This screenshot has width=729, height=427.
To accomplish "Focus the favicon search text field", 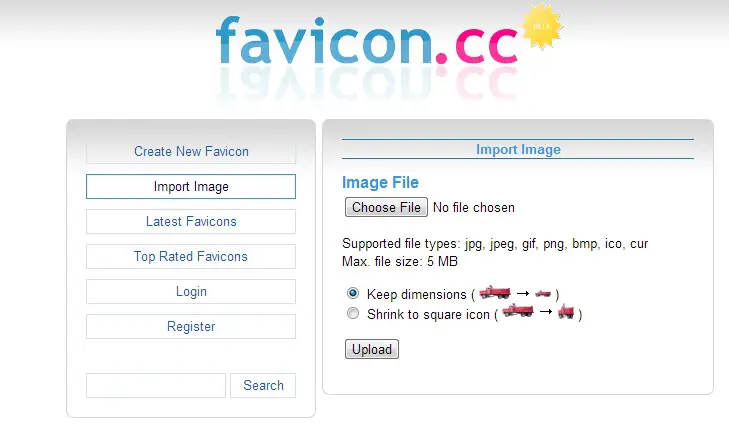I will pyautogui.click(x=156, y=385).
